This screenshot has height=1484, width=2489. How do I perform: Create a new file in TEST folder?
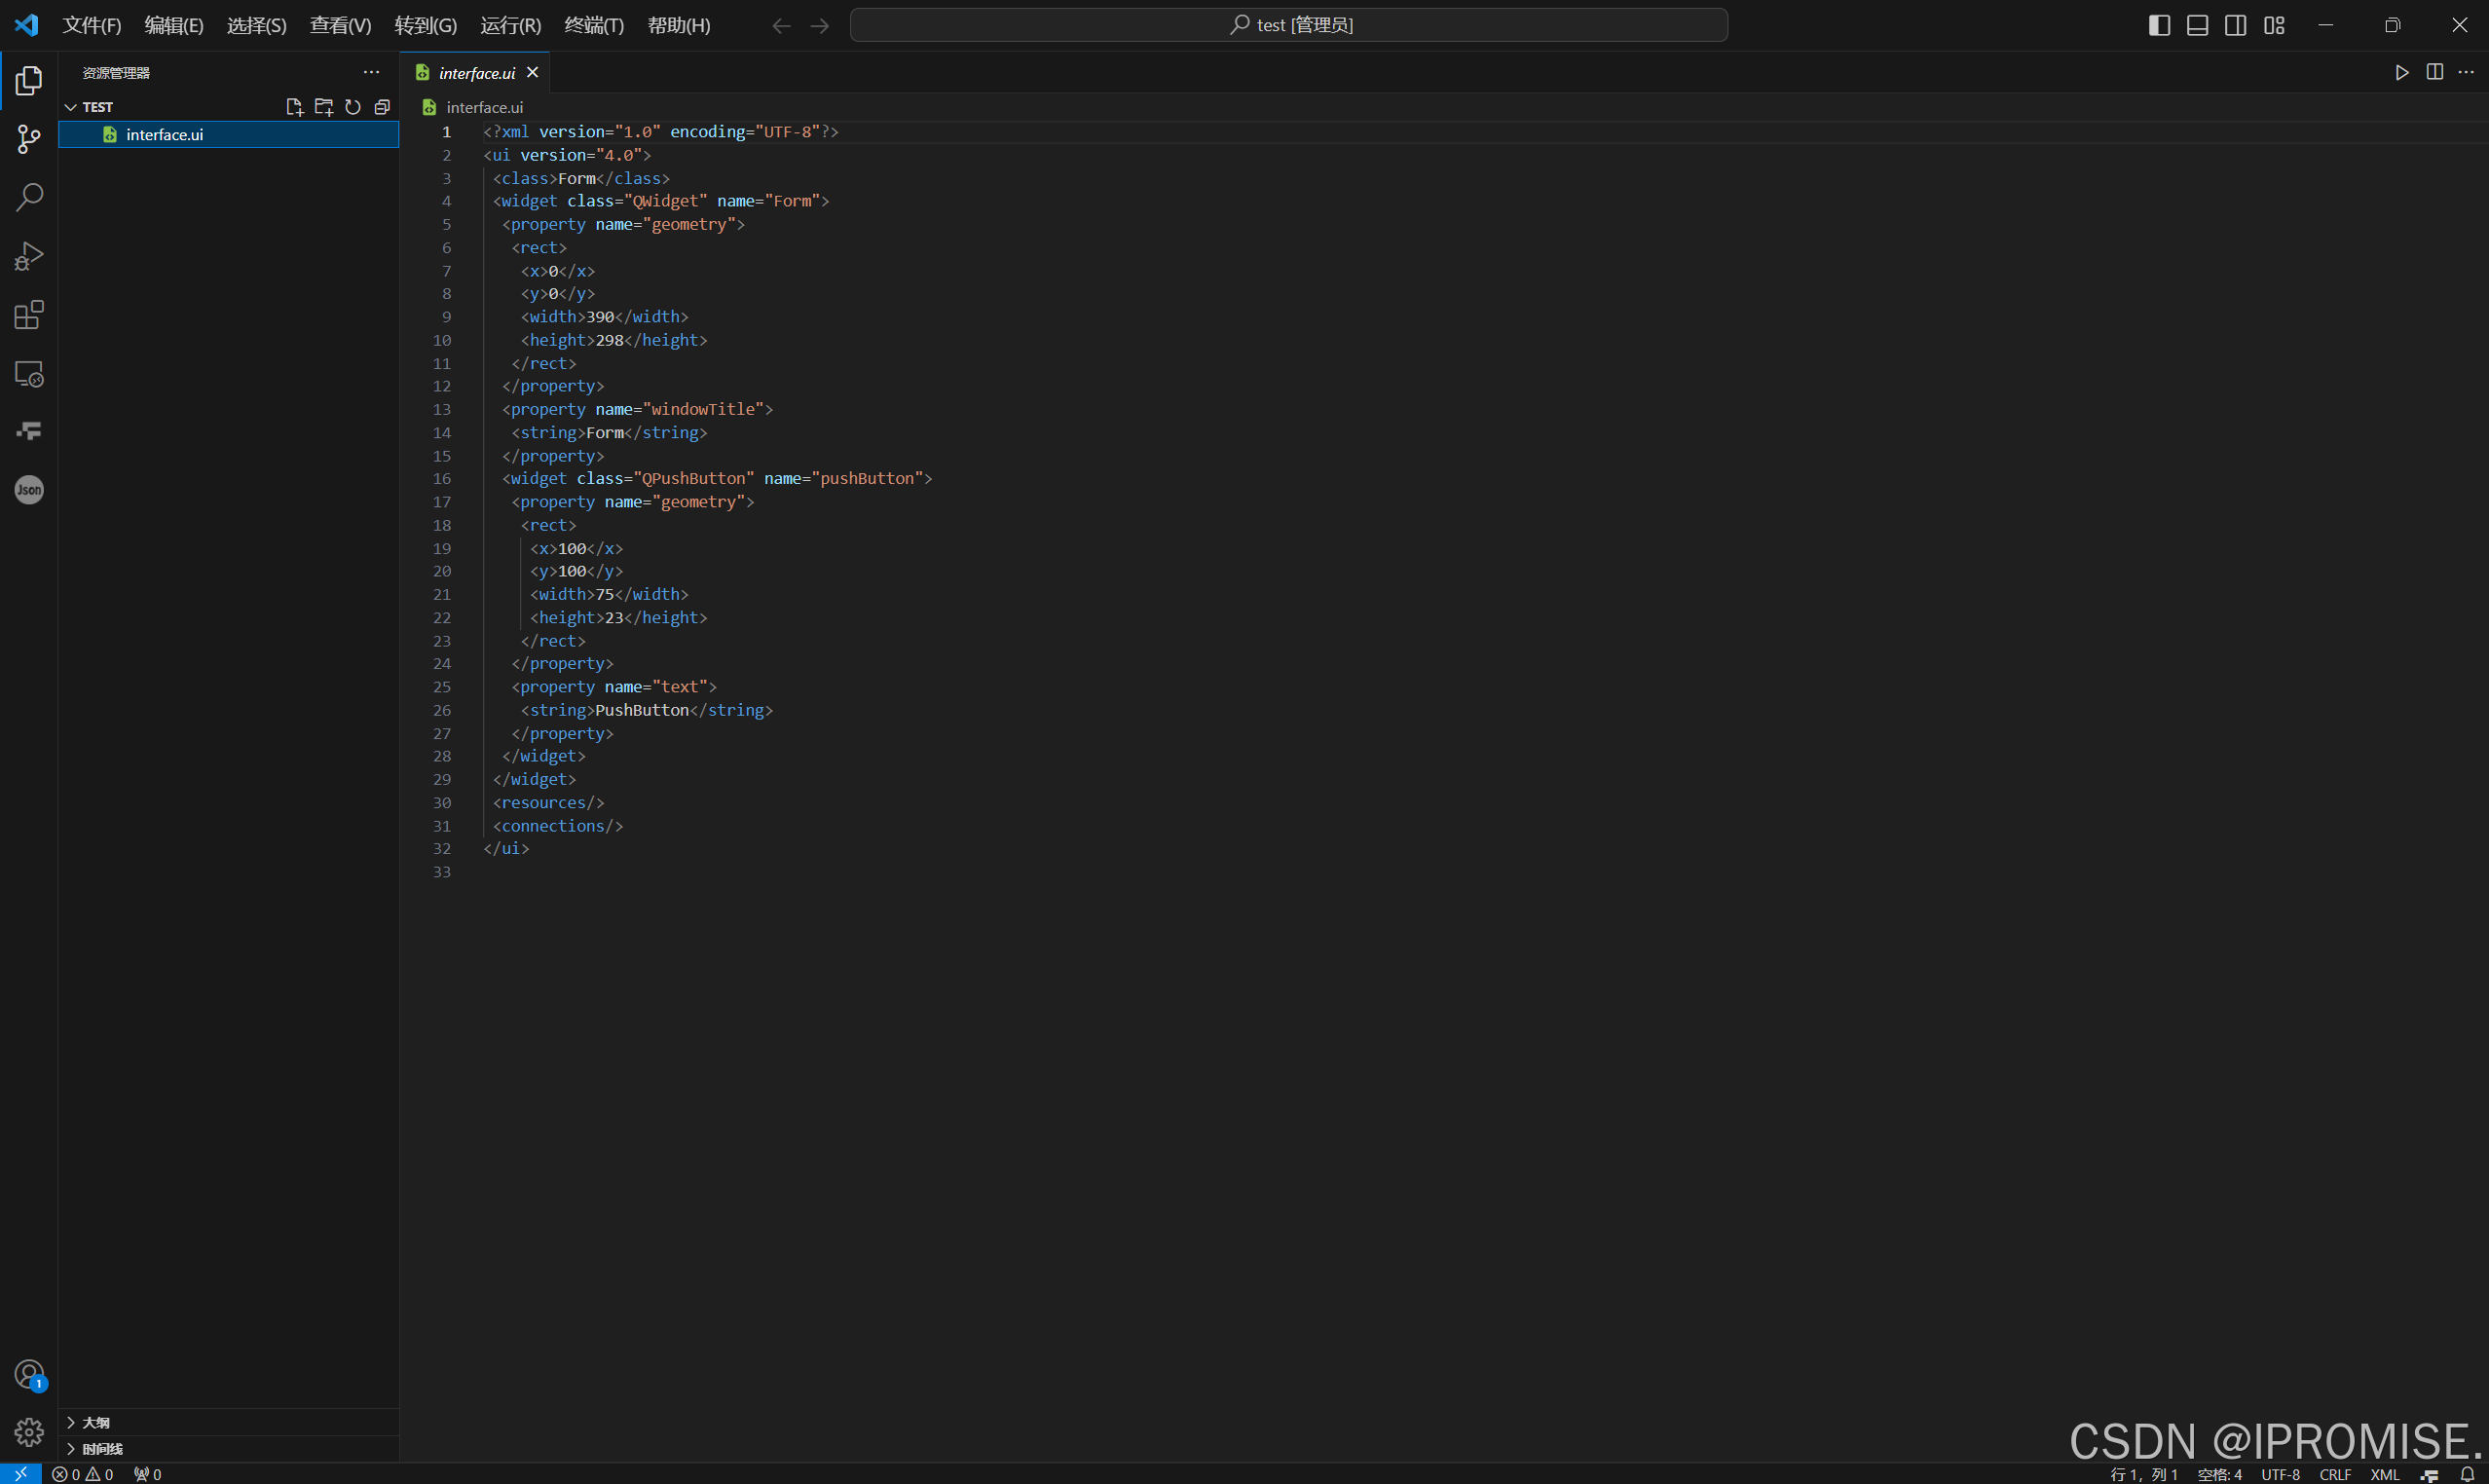tap(294, 107)
